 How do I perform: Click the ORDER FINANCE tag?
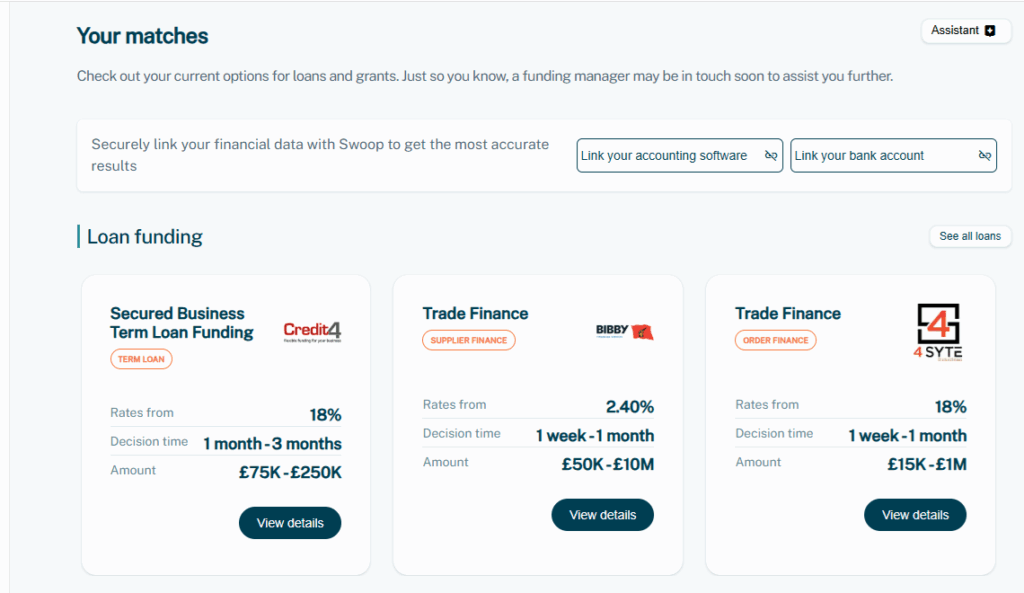(775, 340)
